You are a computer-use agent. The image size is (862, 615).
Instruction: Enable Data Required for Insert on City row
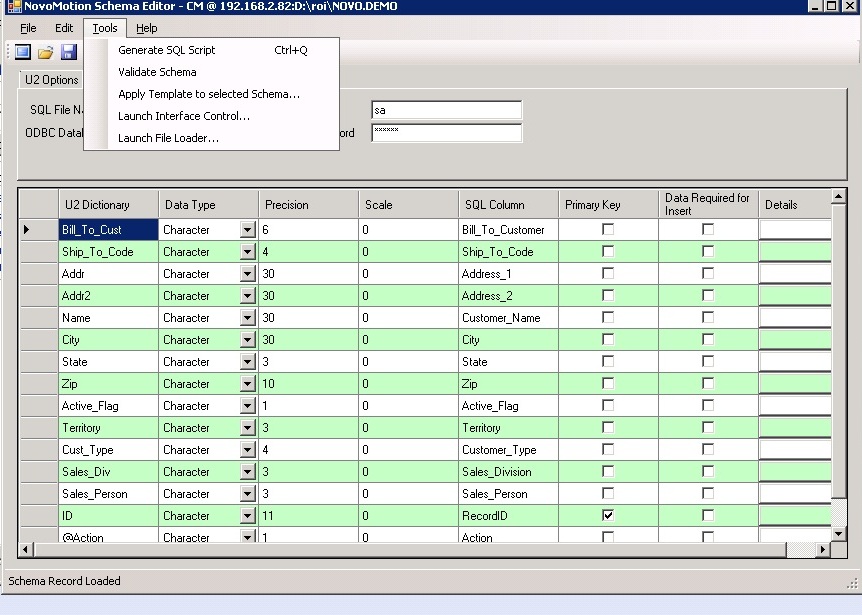708,339
